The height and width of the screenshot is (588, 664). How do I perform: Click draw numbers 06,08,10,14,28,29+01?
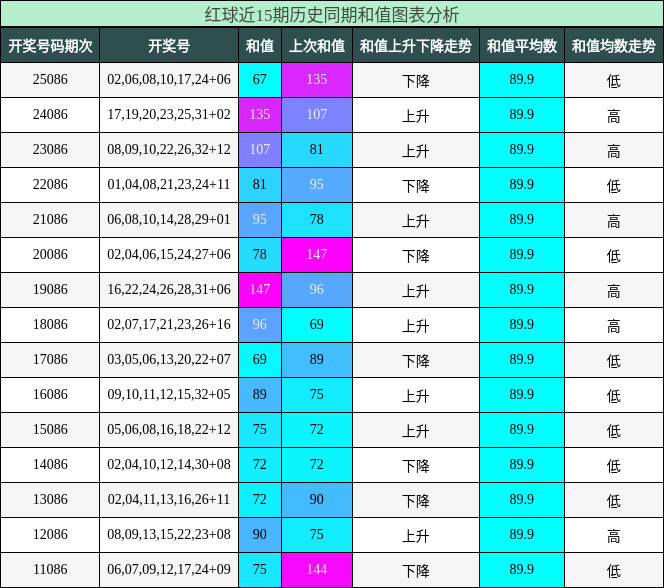click(x=169, y=219)
